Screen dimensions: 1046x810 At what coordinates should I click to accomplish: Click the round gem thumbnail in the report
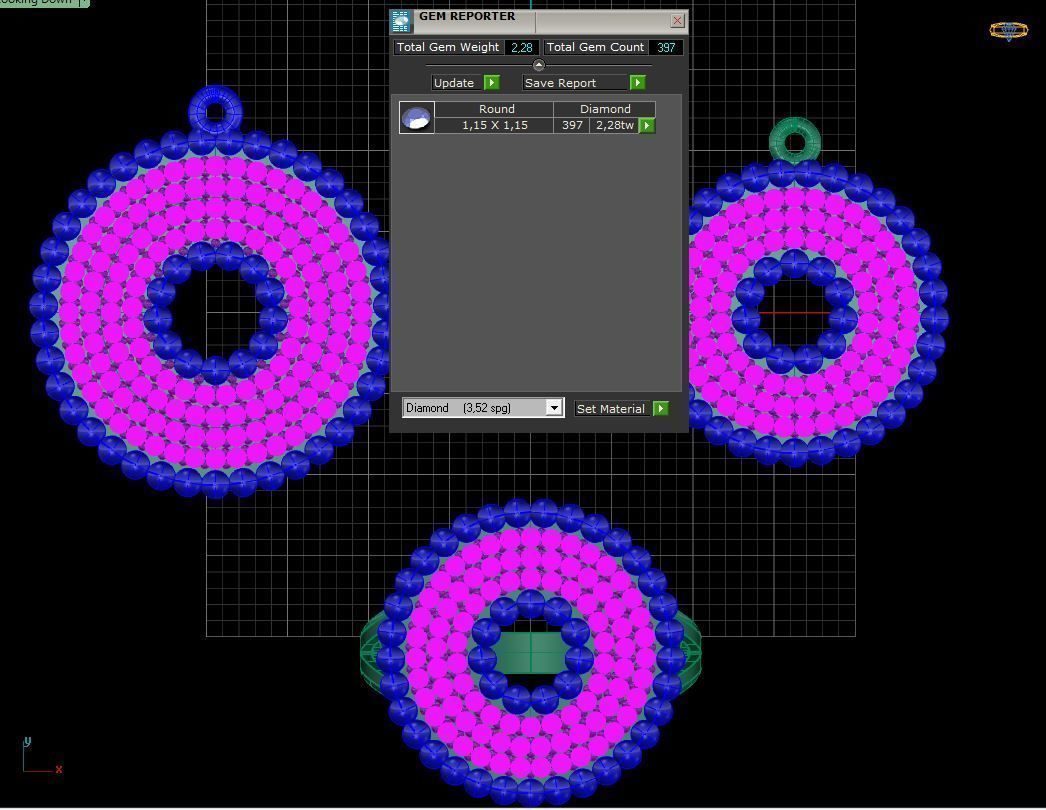417,117
